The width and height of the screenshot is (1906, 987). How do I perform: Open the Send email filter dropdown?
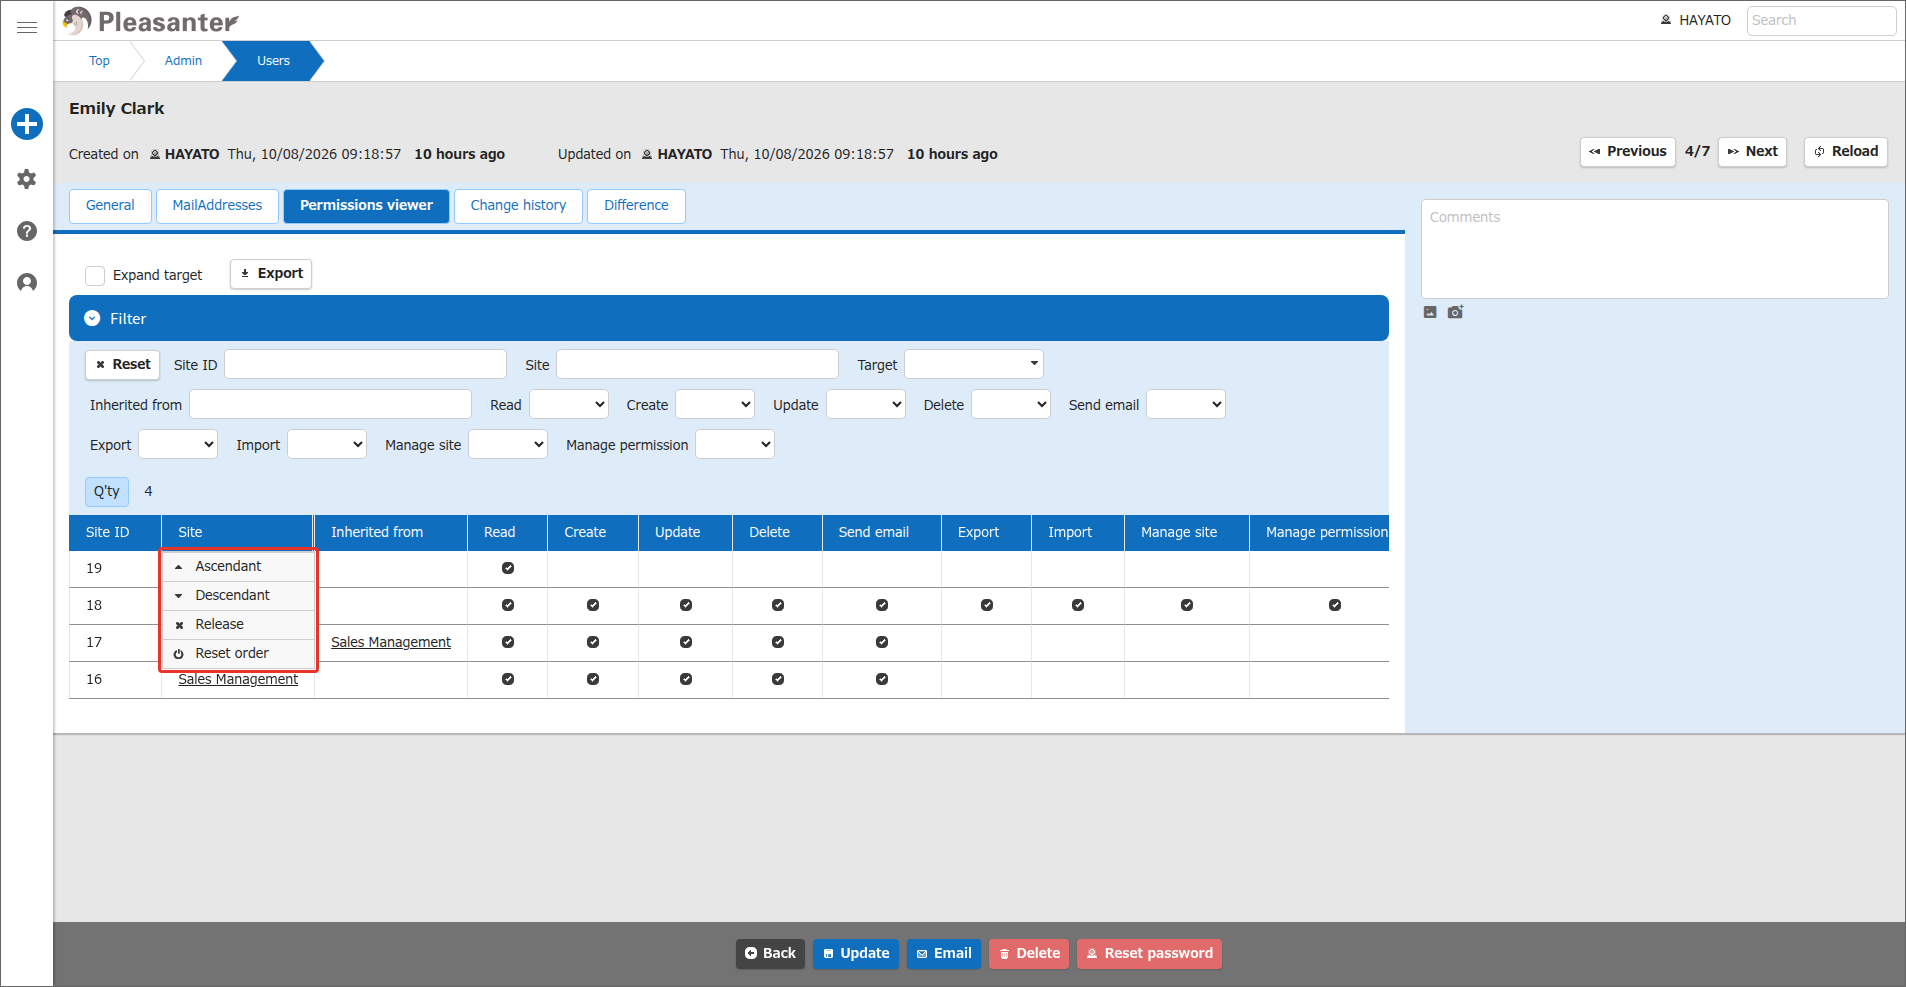[1186, 404]
